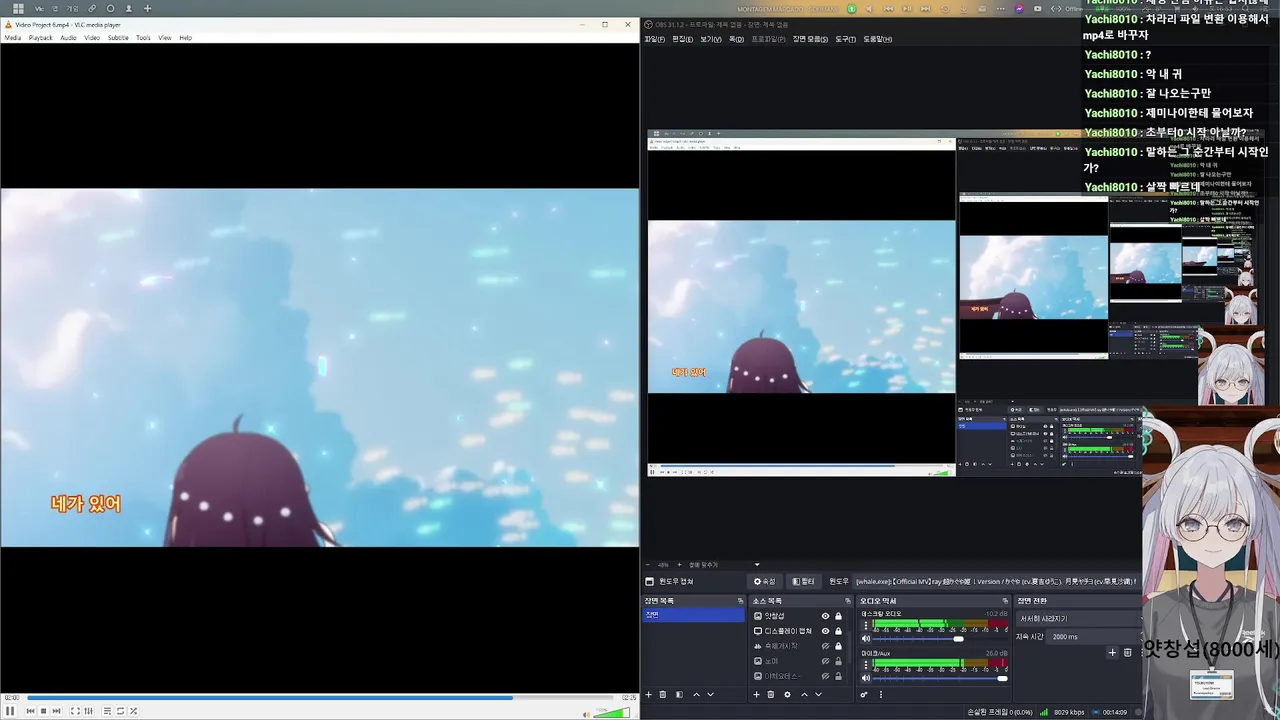Click the person icon in top bar
Image resolution: width=1280 pixels, height=720 pixels.
pyautogui.click(x=128, y=9)
